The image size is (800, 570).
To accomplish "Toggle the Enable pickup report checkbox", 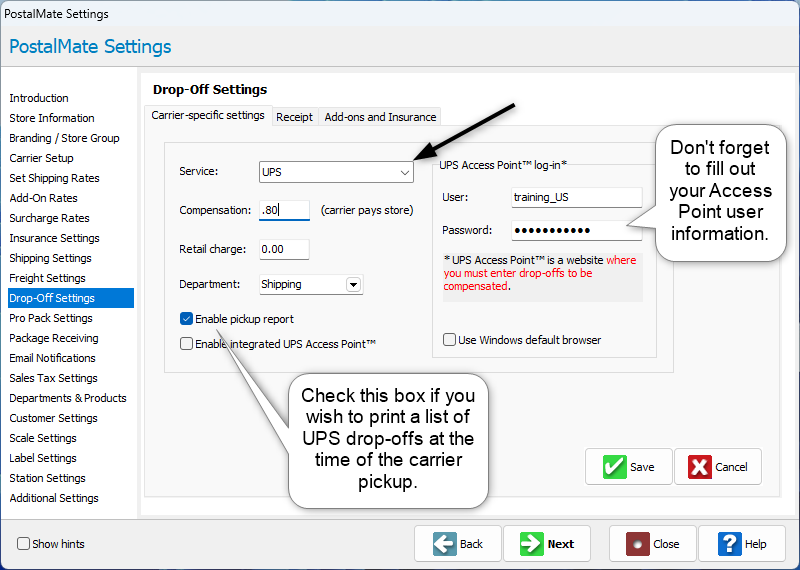I will [x=186, y=319].
